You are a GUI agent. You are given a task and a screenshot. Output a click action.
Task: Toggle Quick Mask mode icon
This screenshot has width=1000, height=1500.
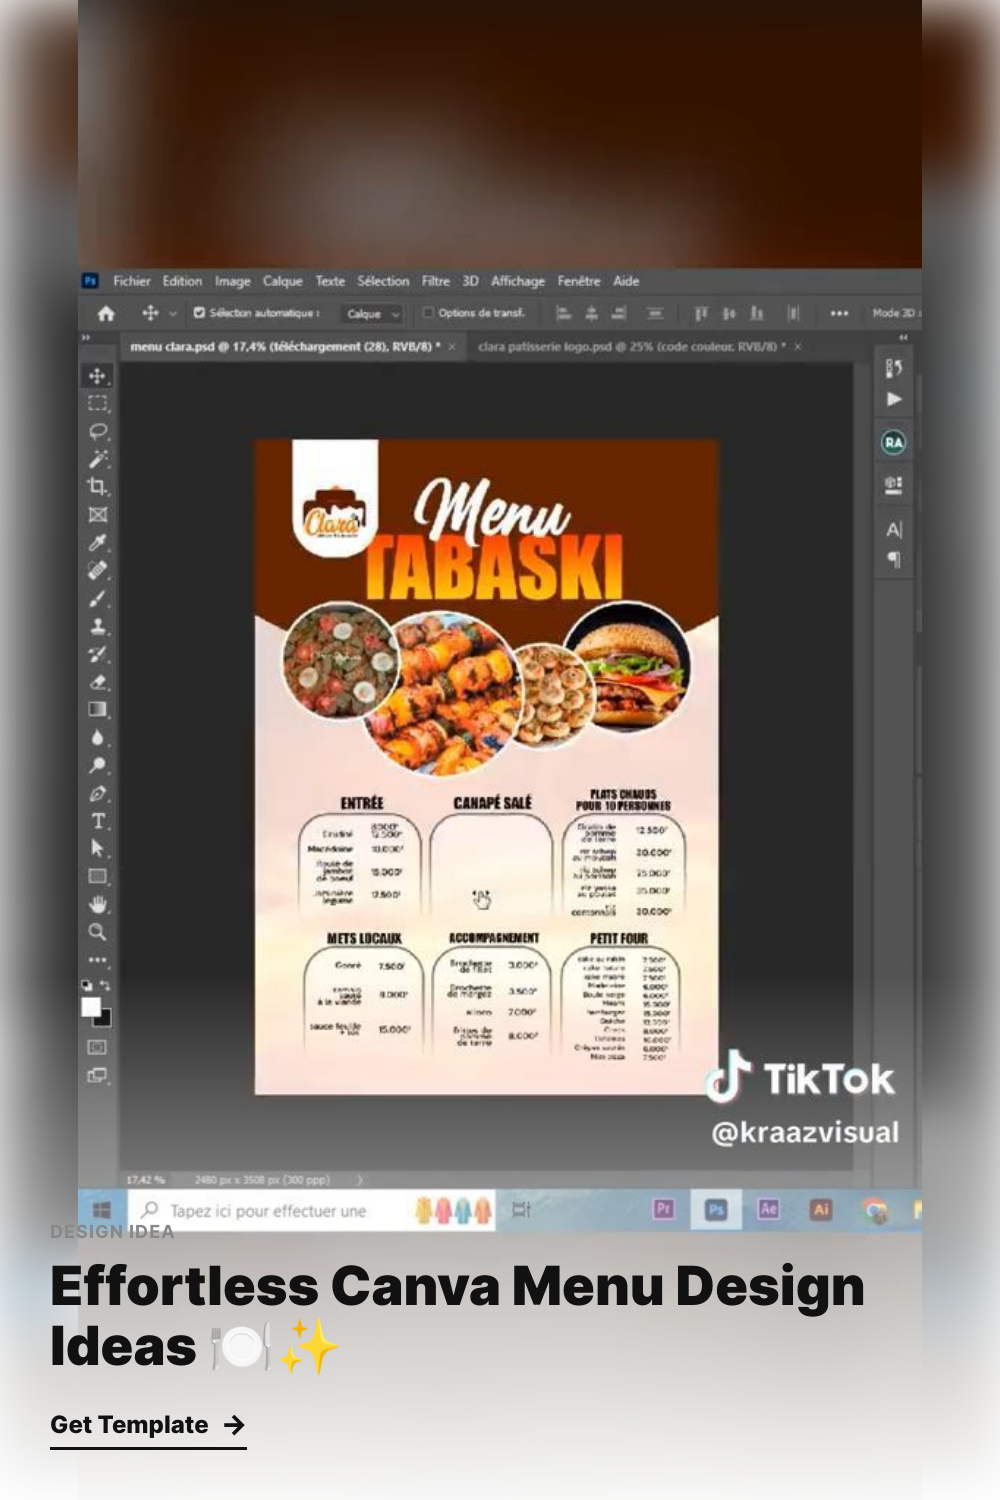coord(97,1047)
